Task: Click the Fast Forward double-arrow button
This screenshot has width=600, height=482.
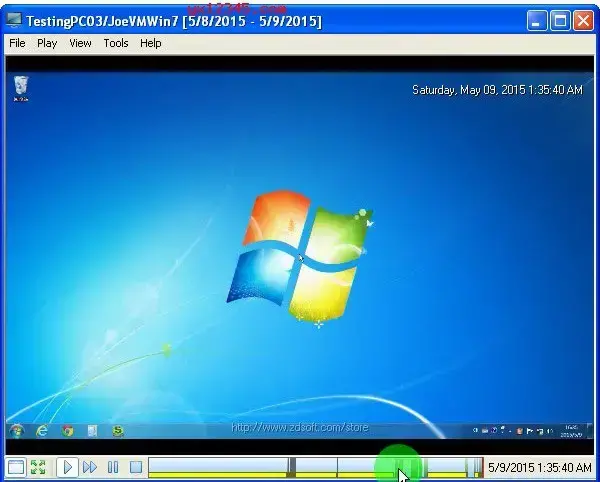Action: pos(90,467)
